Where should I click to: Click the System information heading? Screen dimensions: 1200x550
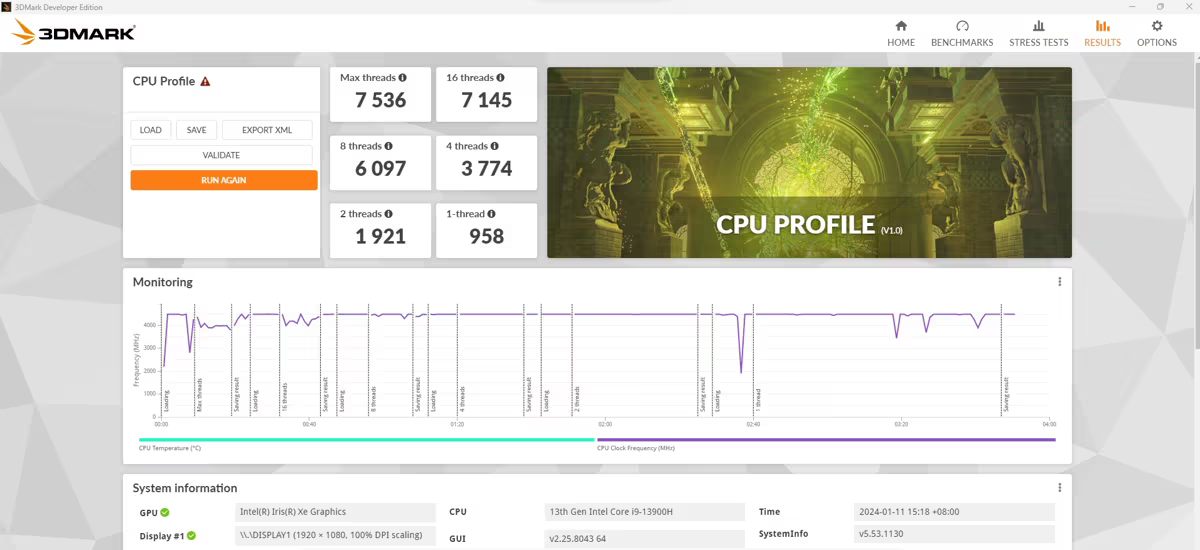(185, 488)
